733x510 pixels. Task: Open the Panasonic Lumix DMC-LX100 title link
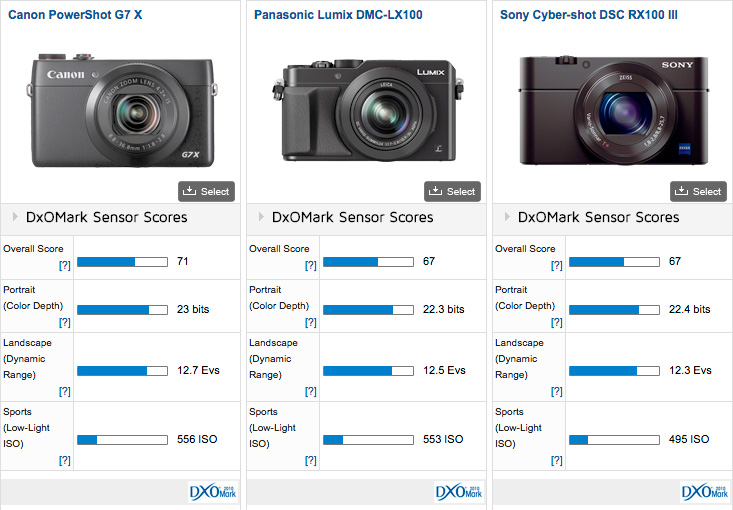click(338, 14)
